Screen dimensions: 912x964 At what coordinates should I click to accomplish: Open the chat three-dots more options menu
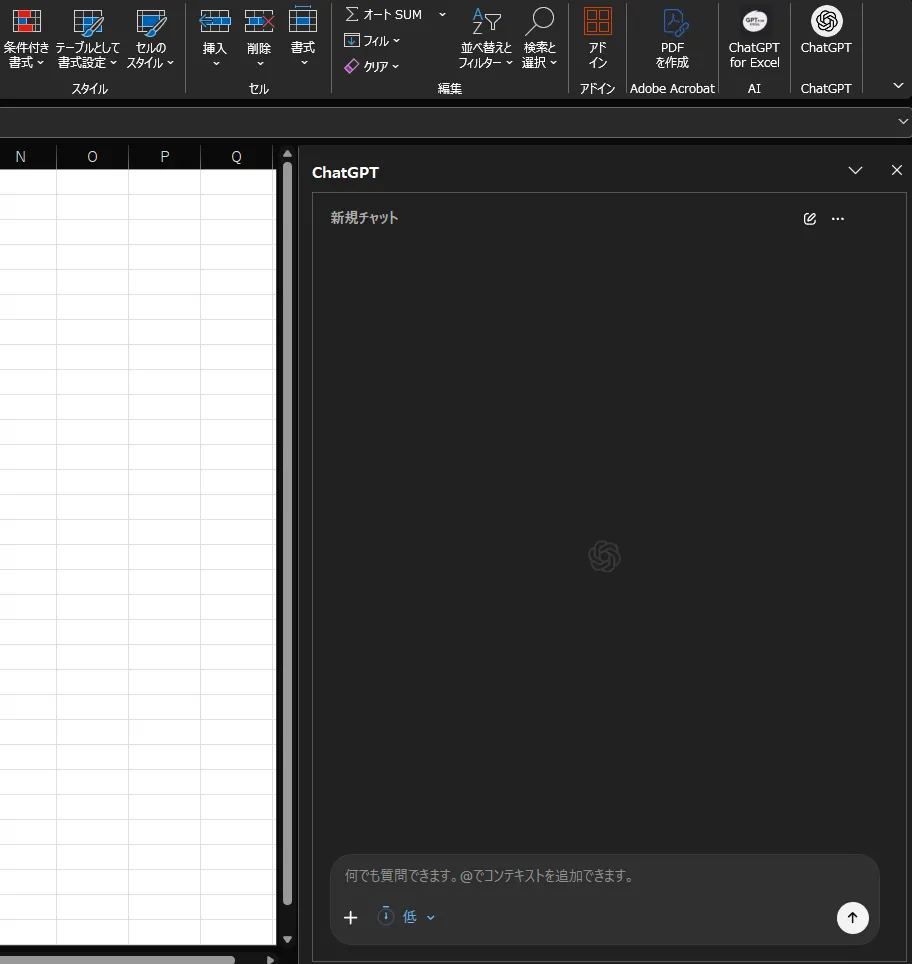click(x=838, y=219)
